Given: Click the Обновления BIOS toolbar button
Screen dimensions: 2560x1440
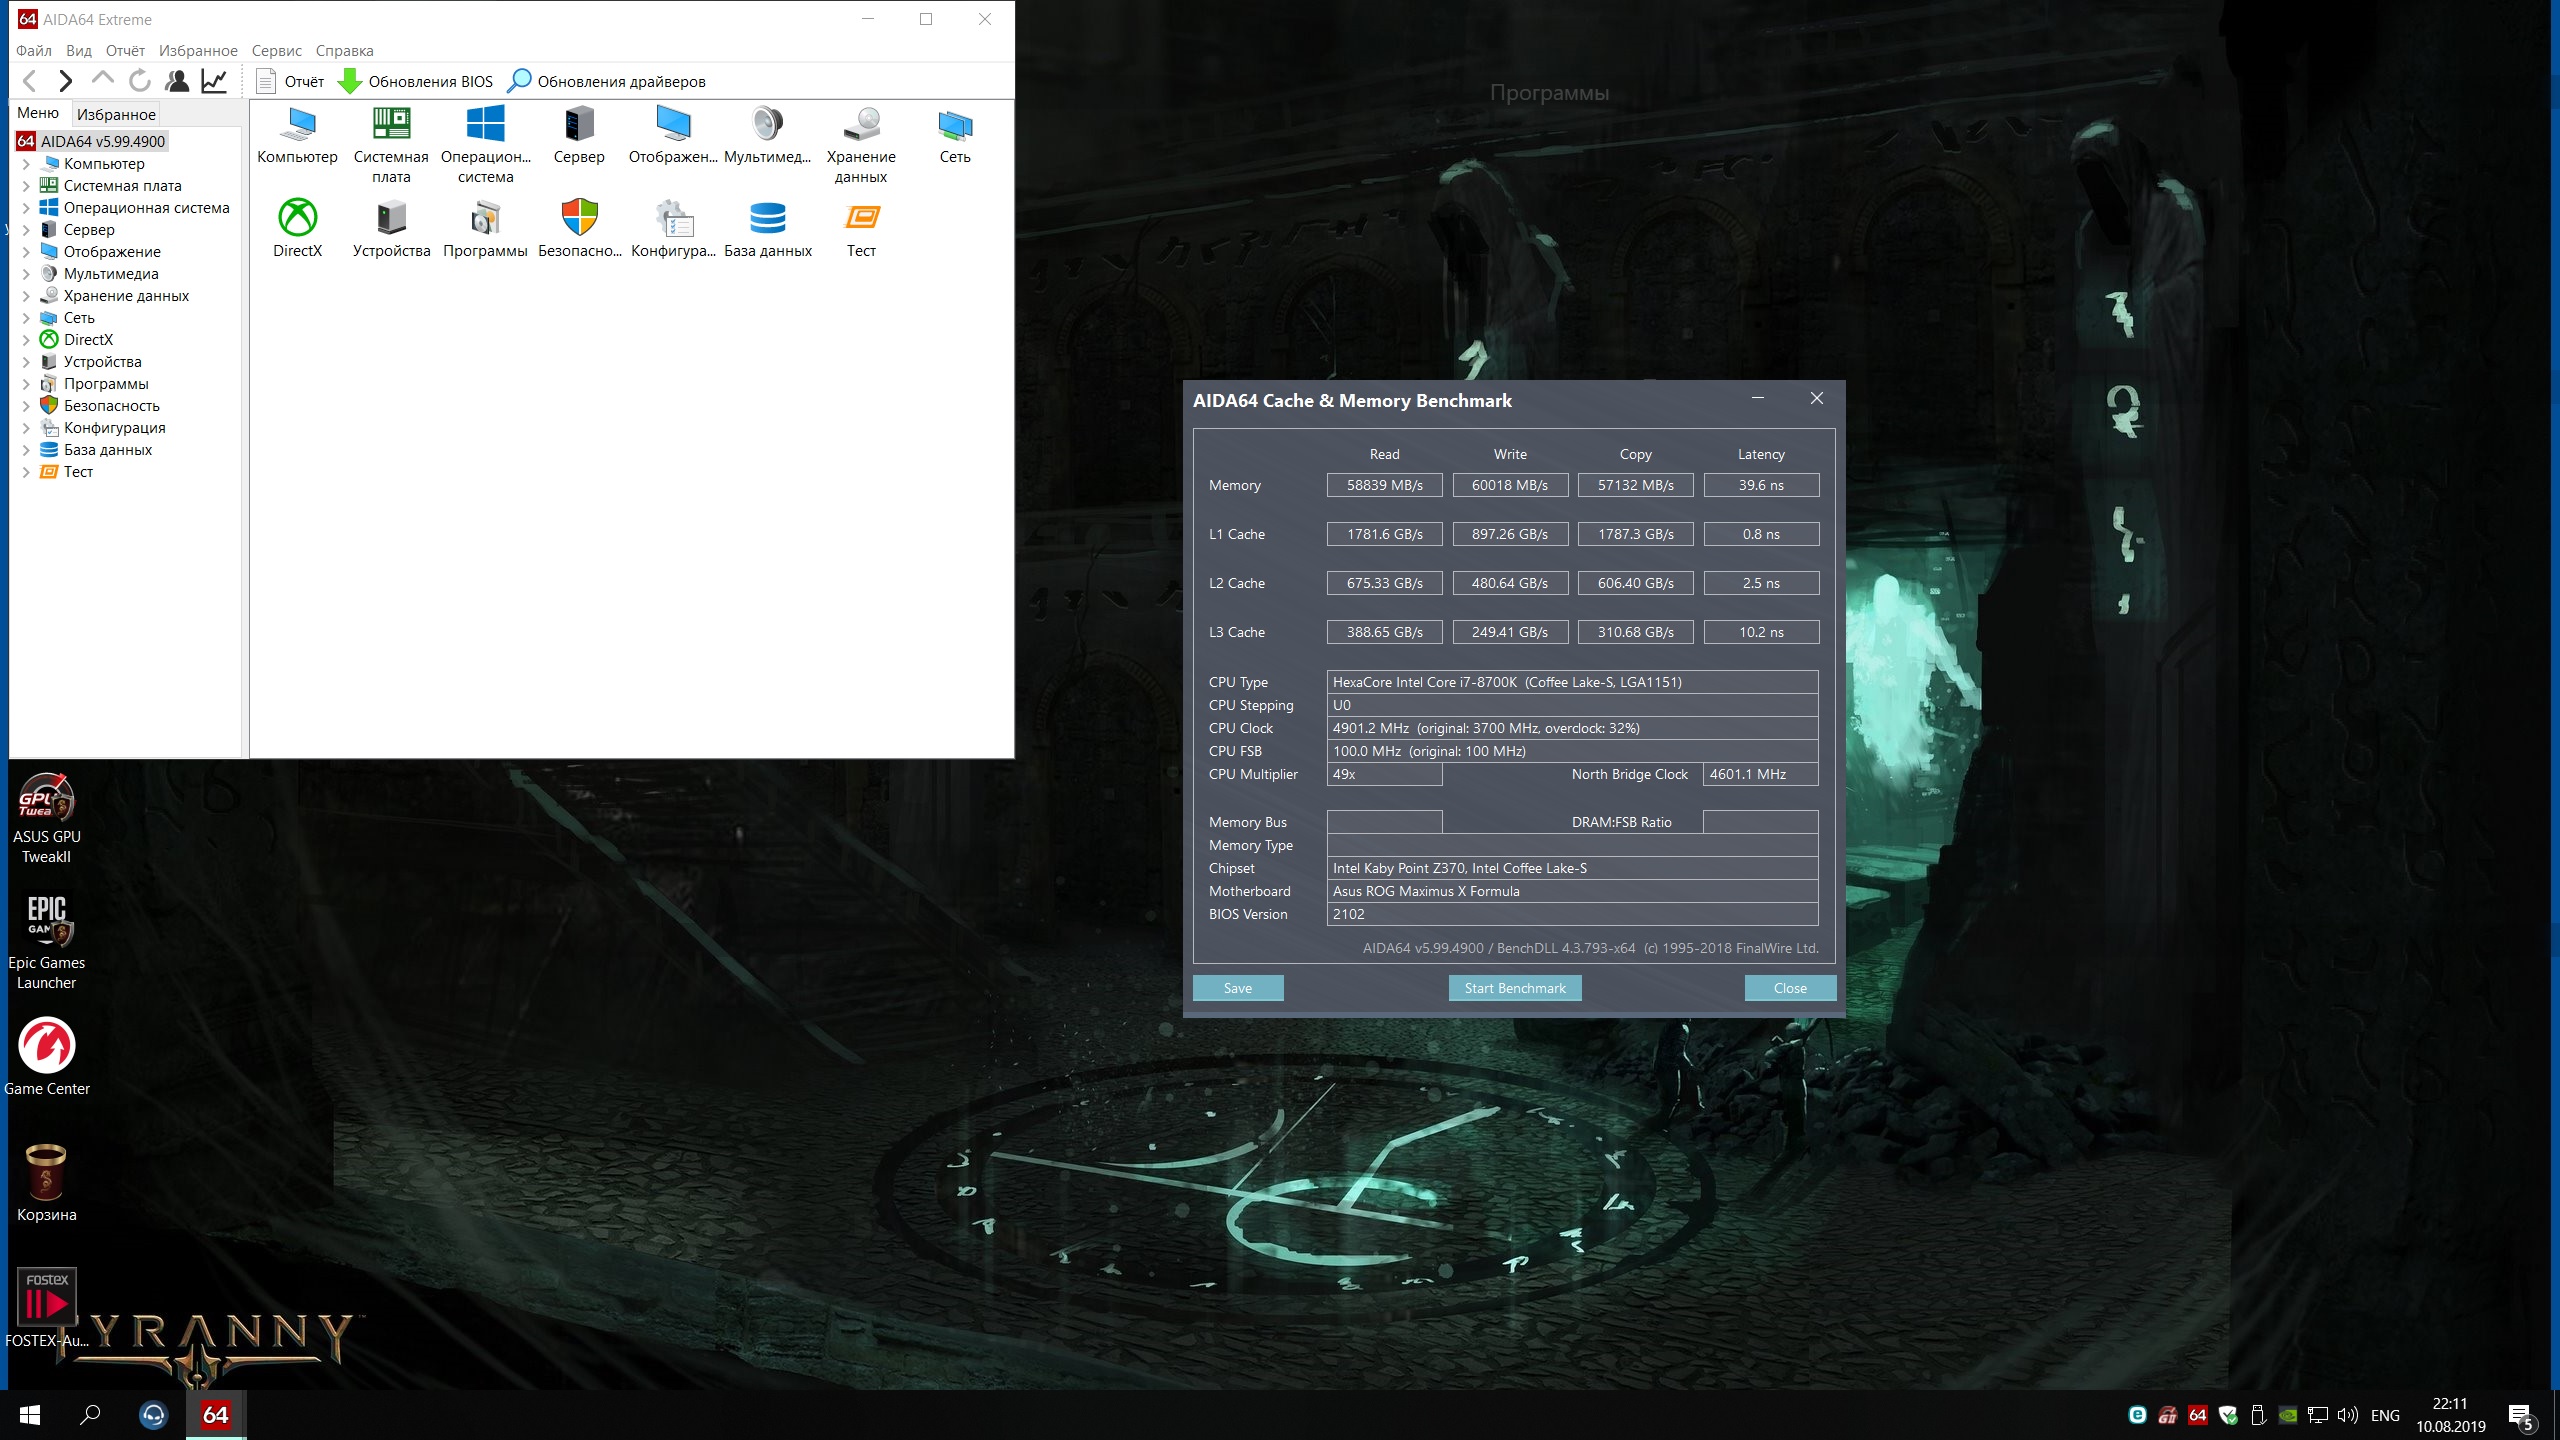Looking at the screenshot, I should tap(416, 82).
